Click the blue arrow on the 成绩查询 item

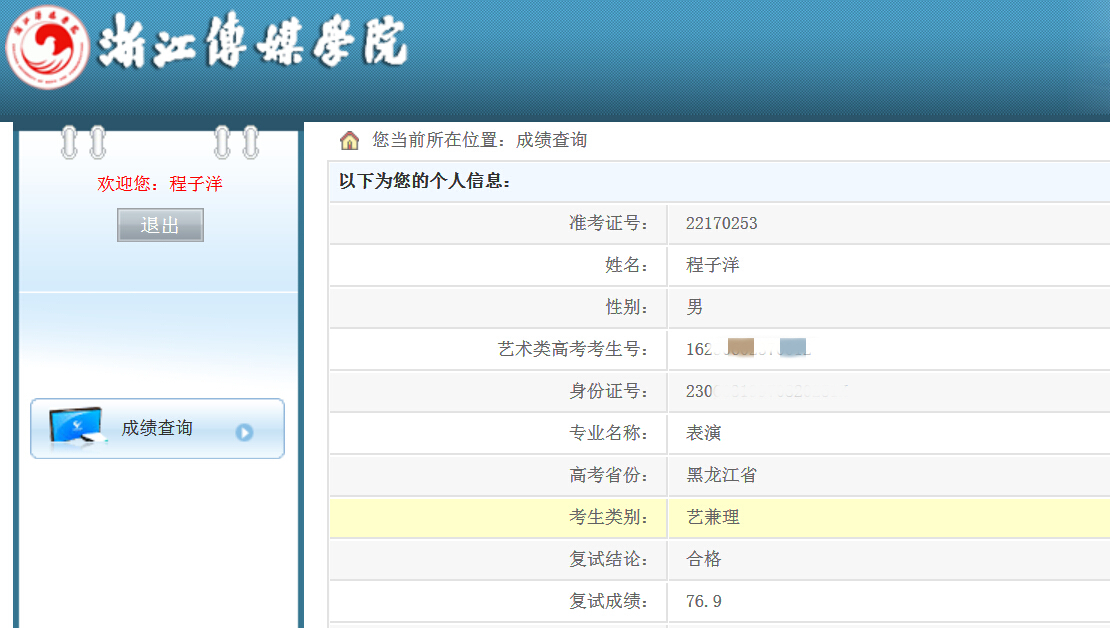244,432
